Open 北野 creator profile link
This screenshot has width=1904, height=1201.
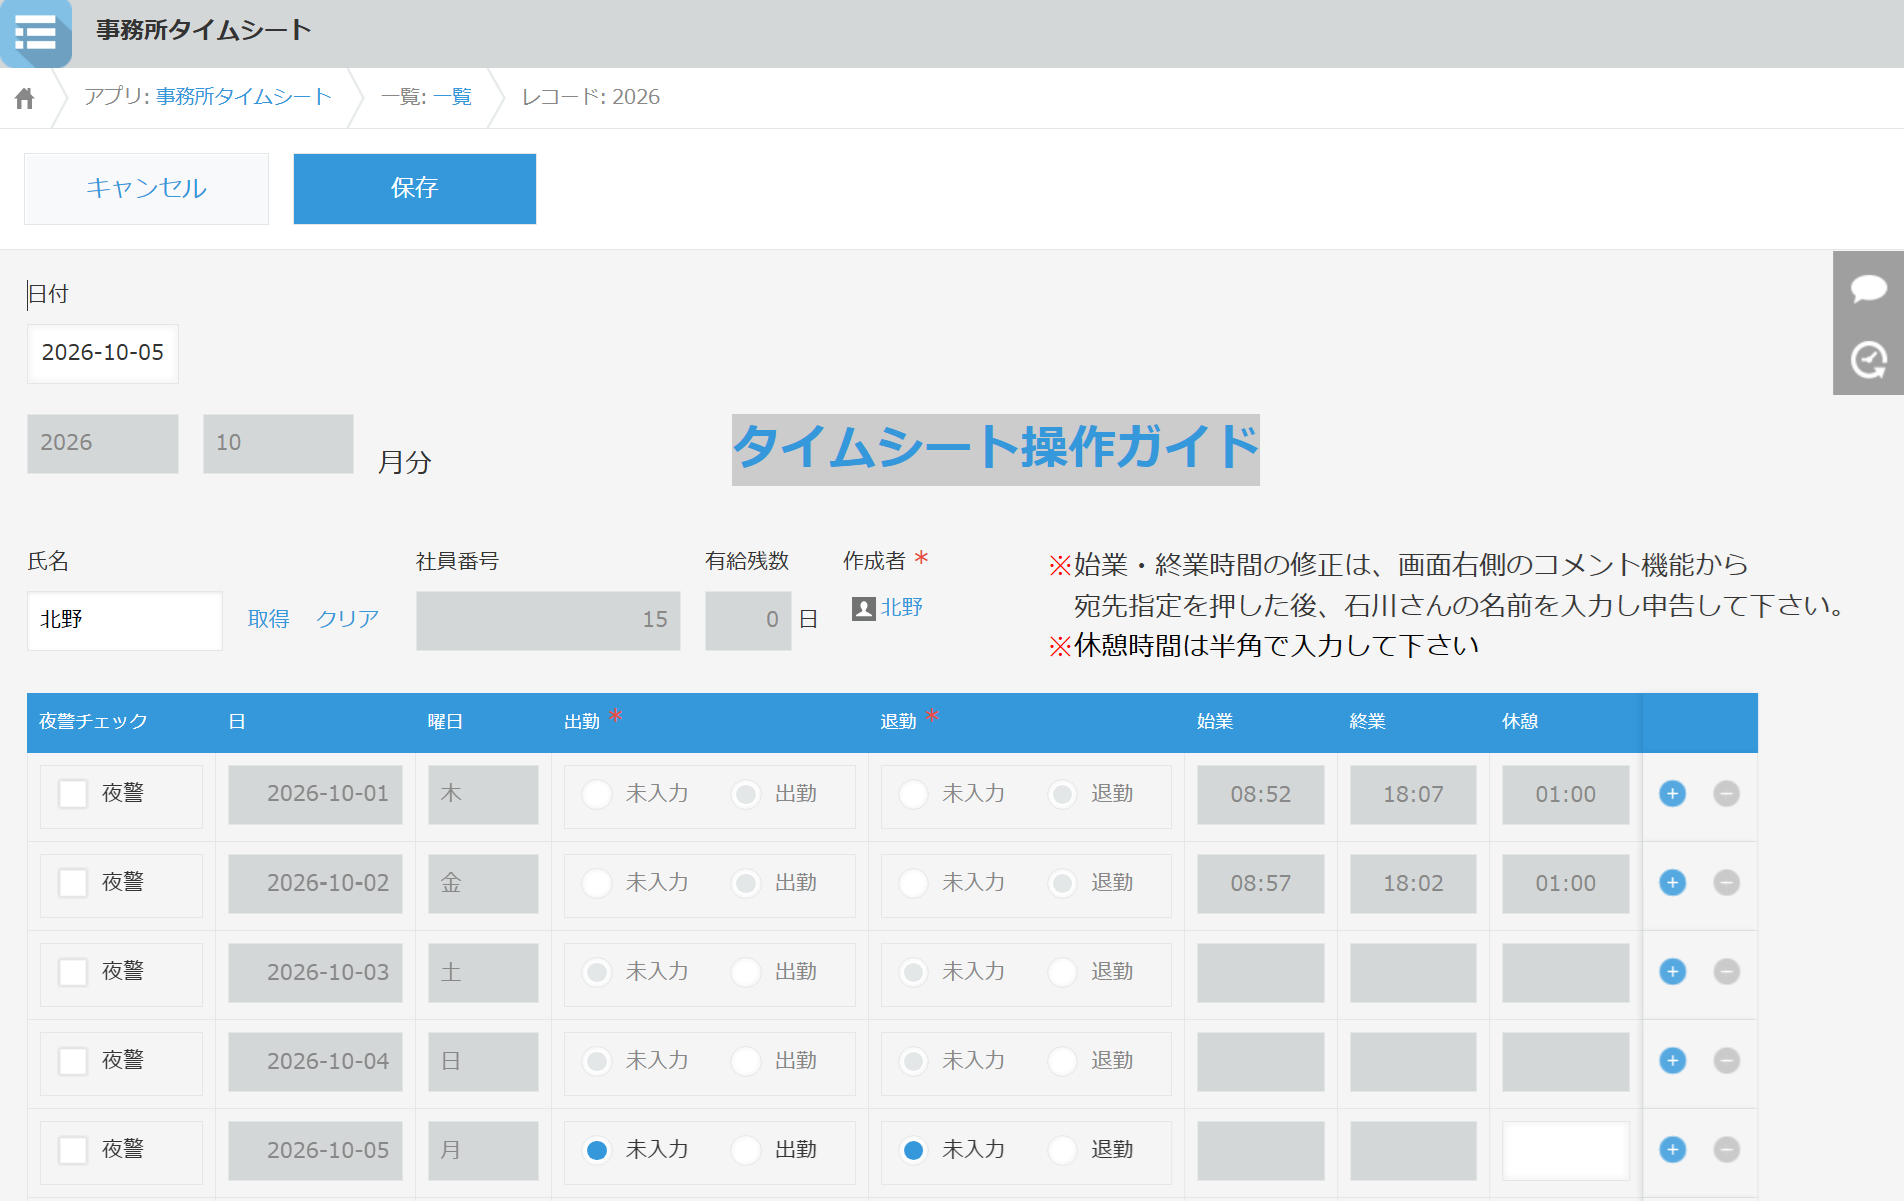tap(902, 608)
